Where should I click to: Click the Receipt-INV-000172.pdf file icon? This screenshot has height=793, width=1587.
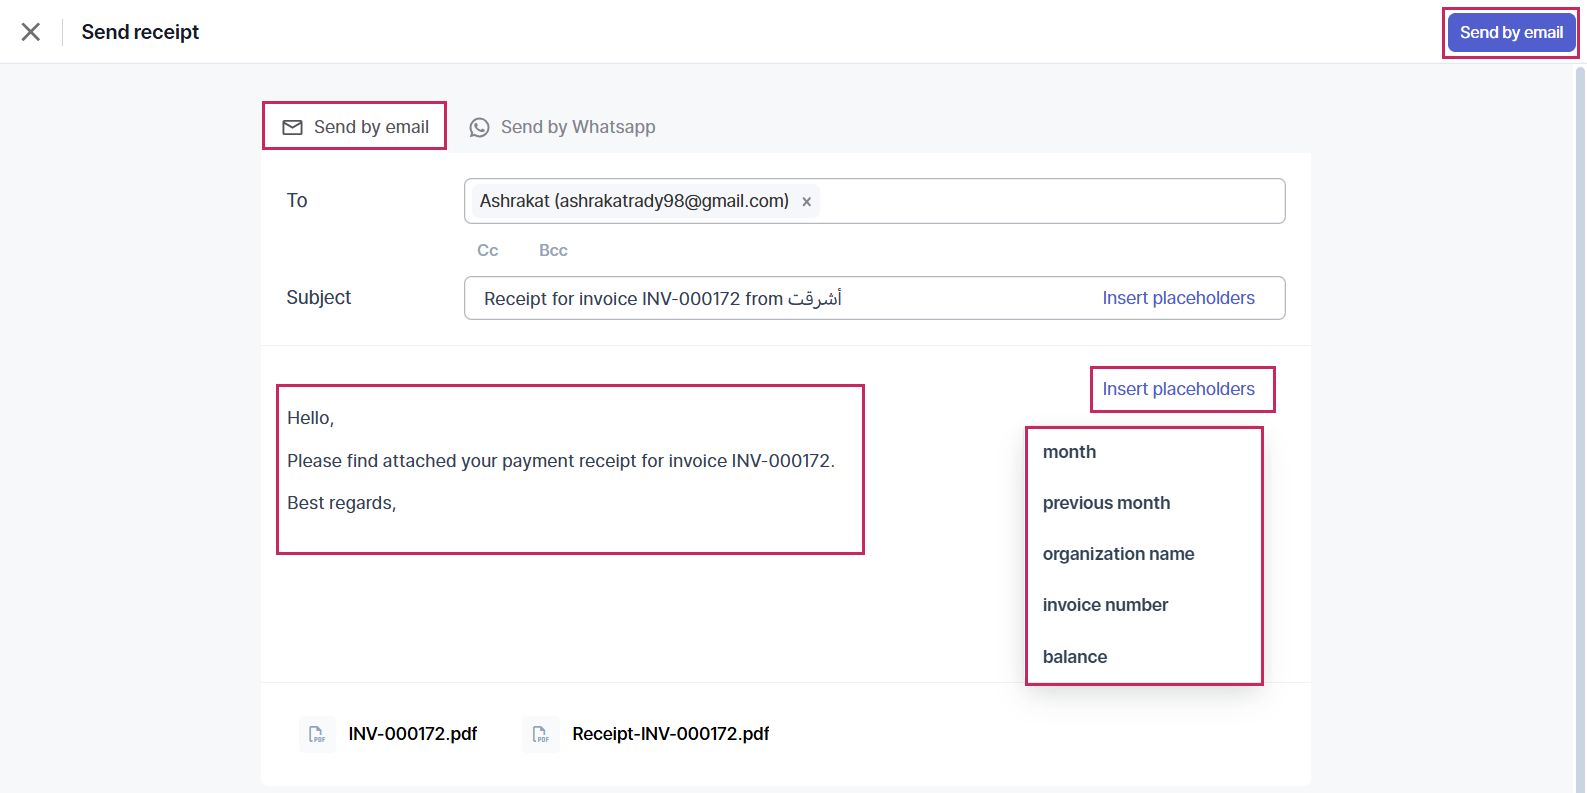(x=541, y=734)
